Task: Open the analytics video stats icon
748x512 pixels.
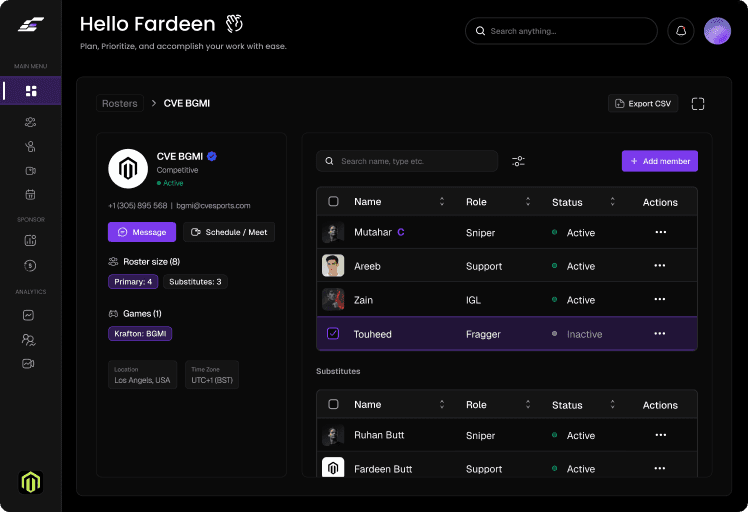Action: (29, 364)
